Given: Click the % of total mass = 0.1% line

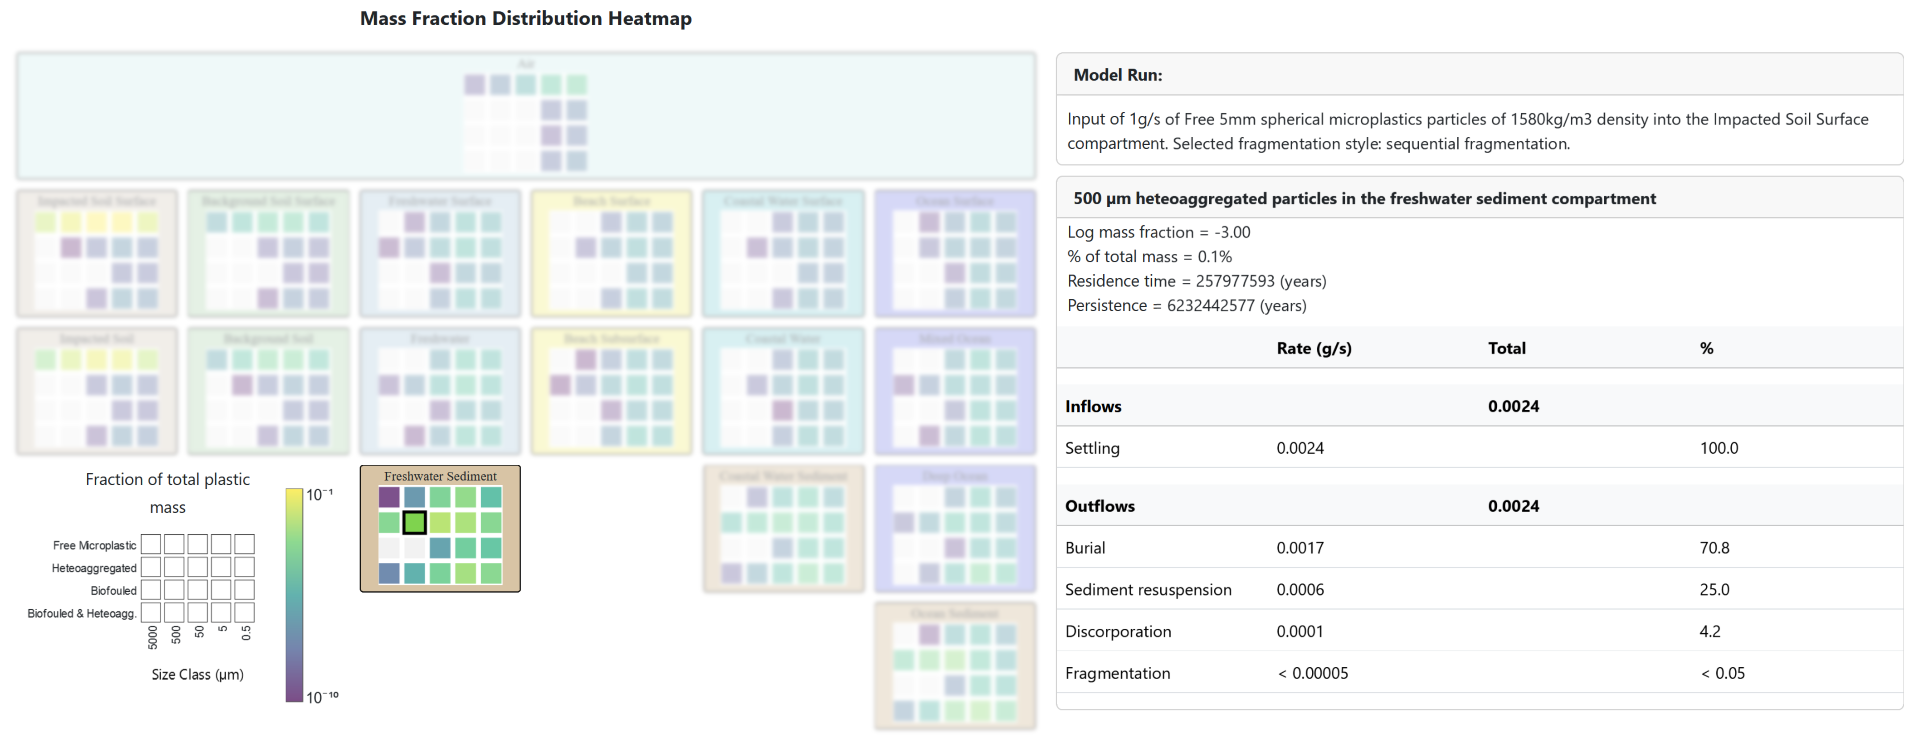Looking at the screenshot, I should point(1150,257).
